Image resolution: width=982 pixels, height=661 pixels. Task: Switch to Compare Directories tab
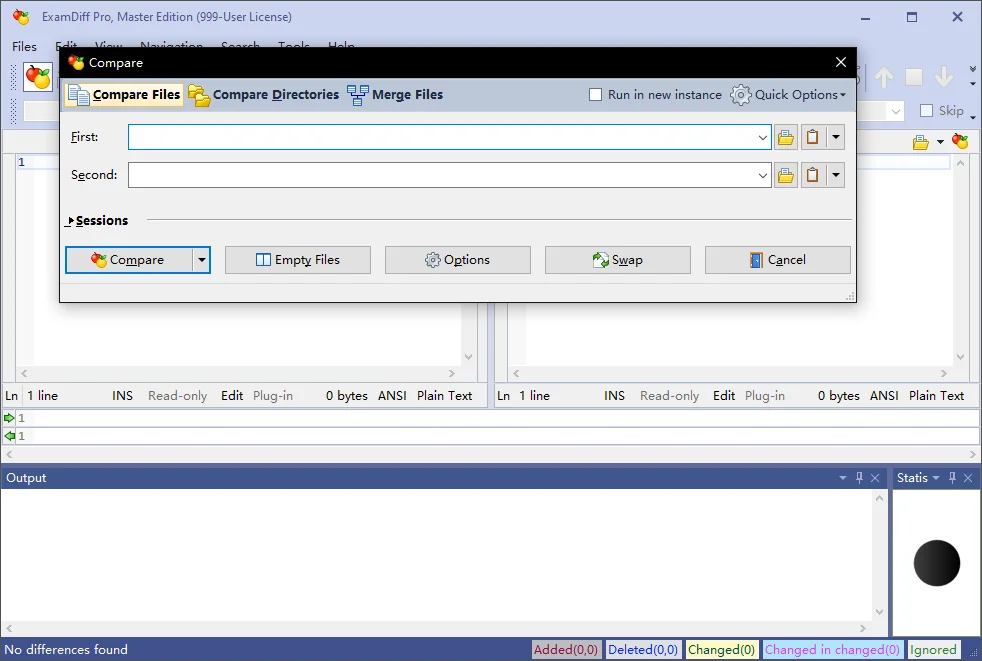tap(264, 95)
